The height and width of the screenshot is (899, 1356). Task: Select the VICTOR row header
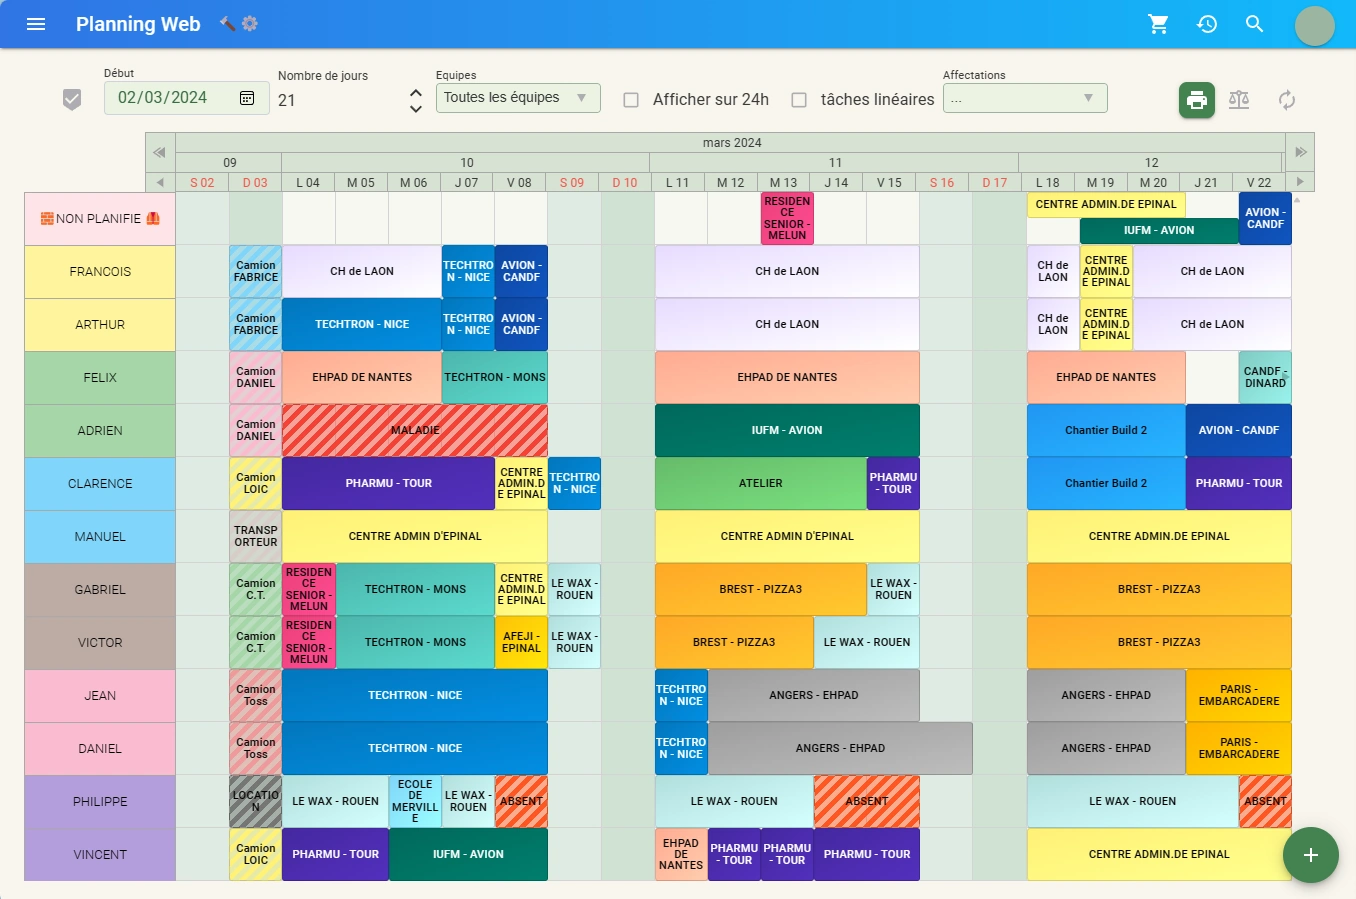pyautogui.click(x=100, y=643)
